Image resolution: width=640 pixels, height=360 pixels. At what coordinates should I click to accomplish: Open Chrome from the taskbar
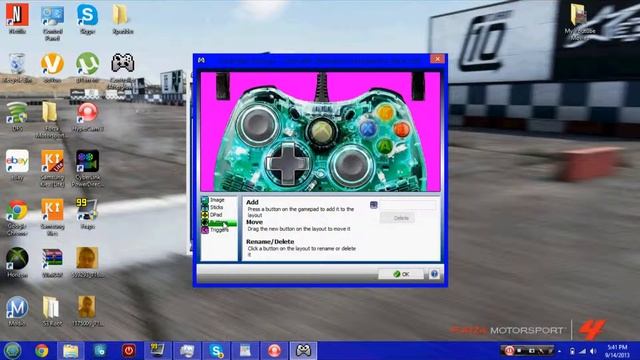pos(42,351)
